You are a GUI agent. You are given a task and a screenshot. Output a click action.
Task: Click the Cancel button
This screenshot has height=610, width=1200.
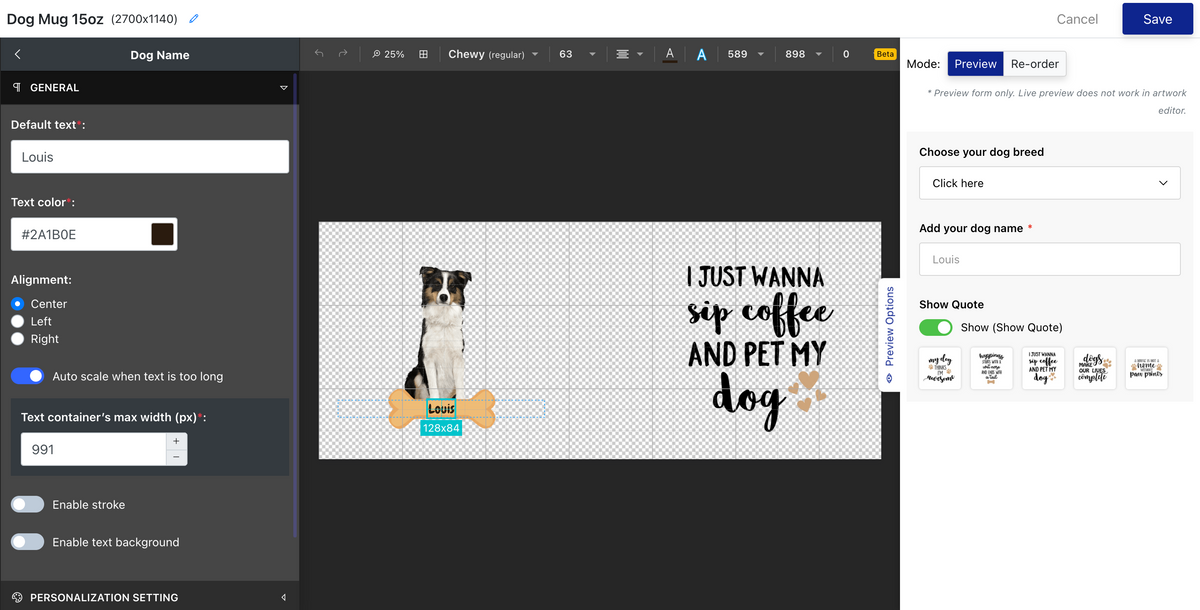tap(1077, 19)
